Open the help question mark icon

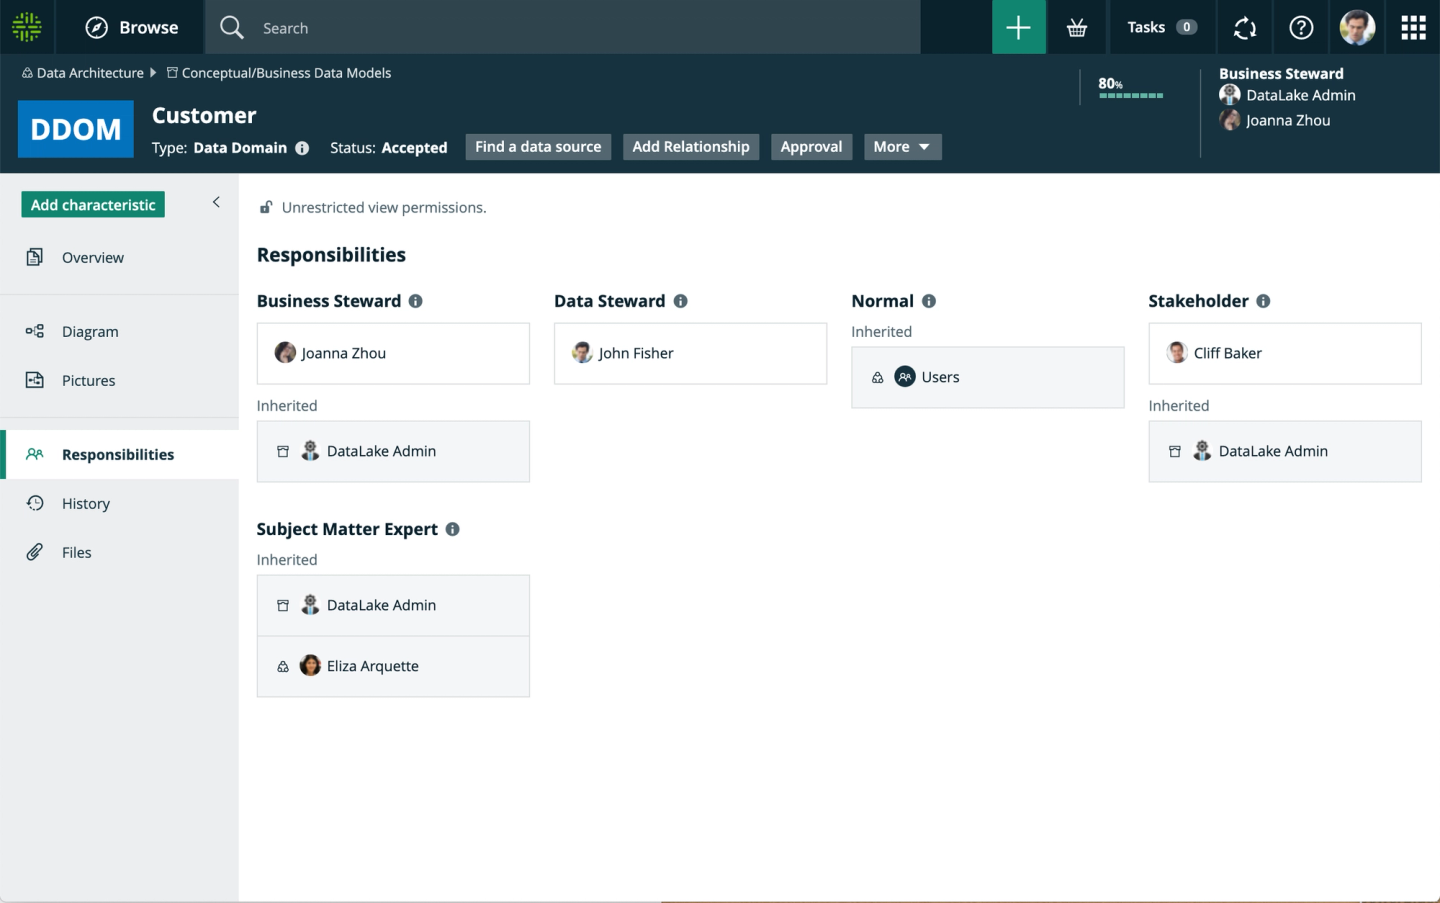pyautogui.click(x=1301, y=28)
